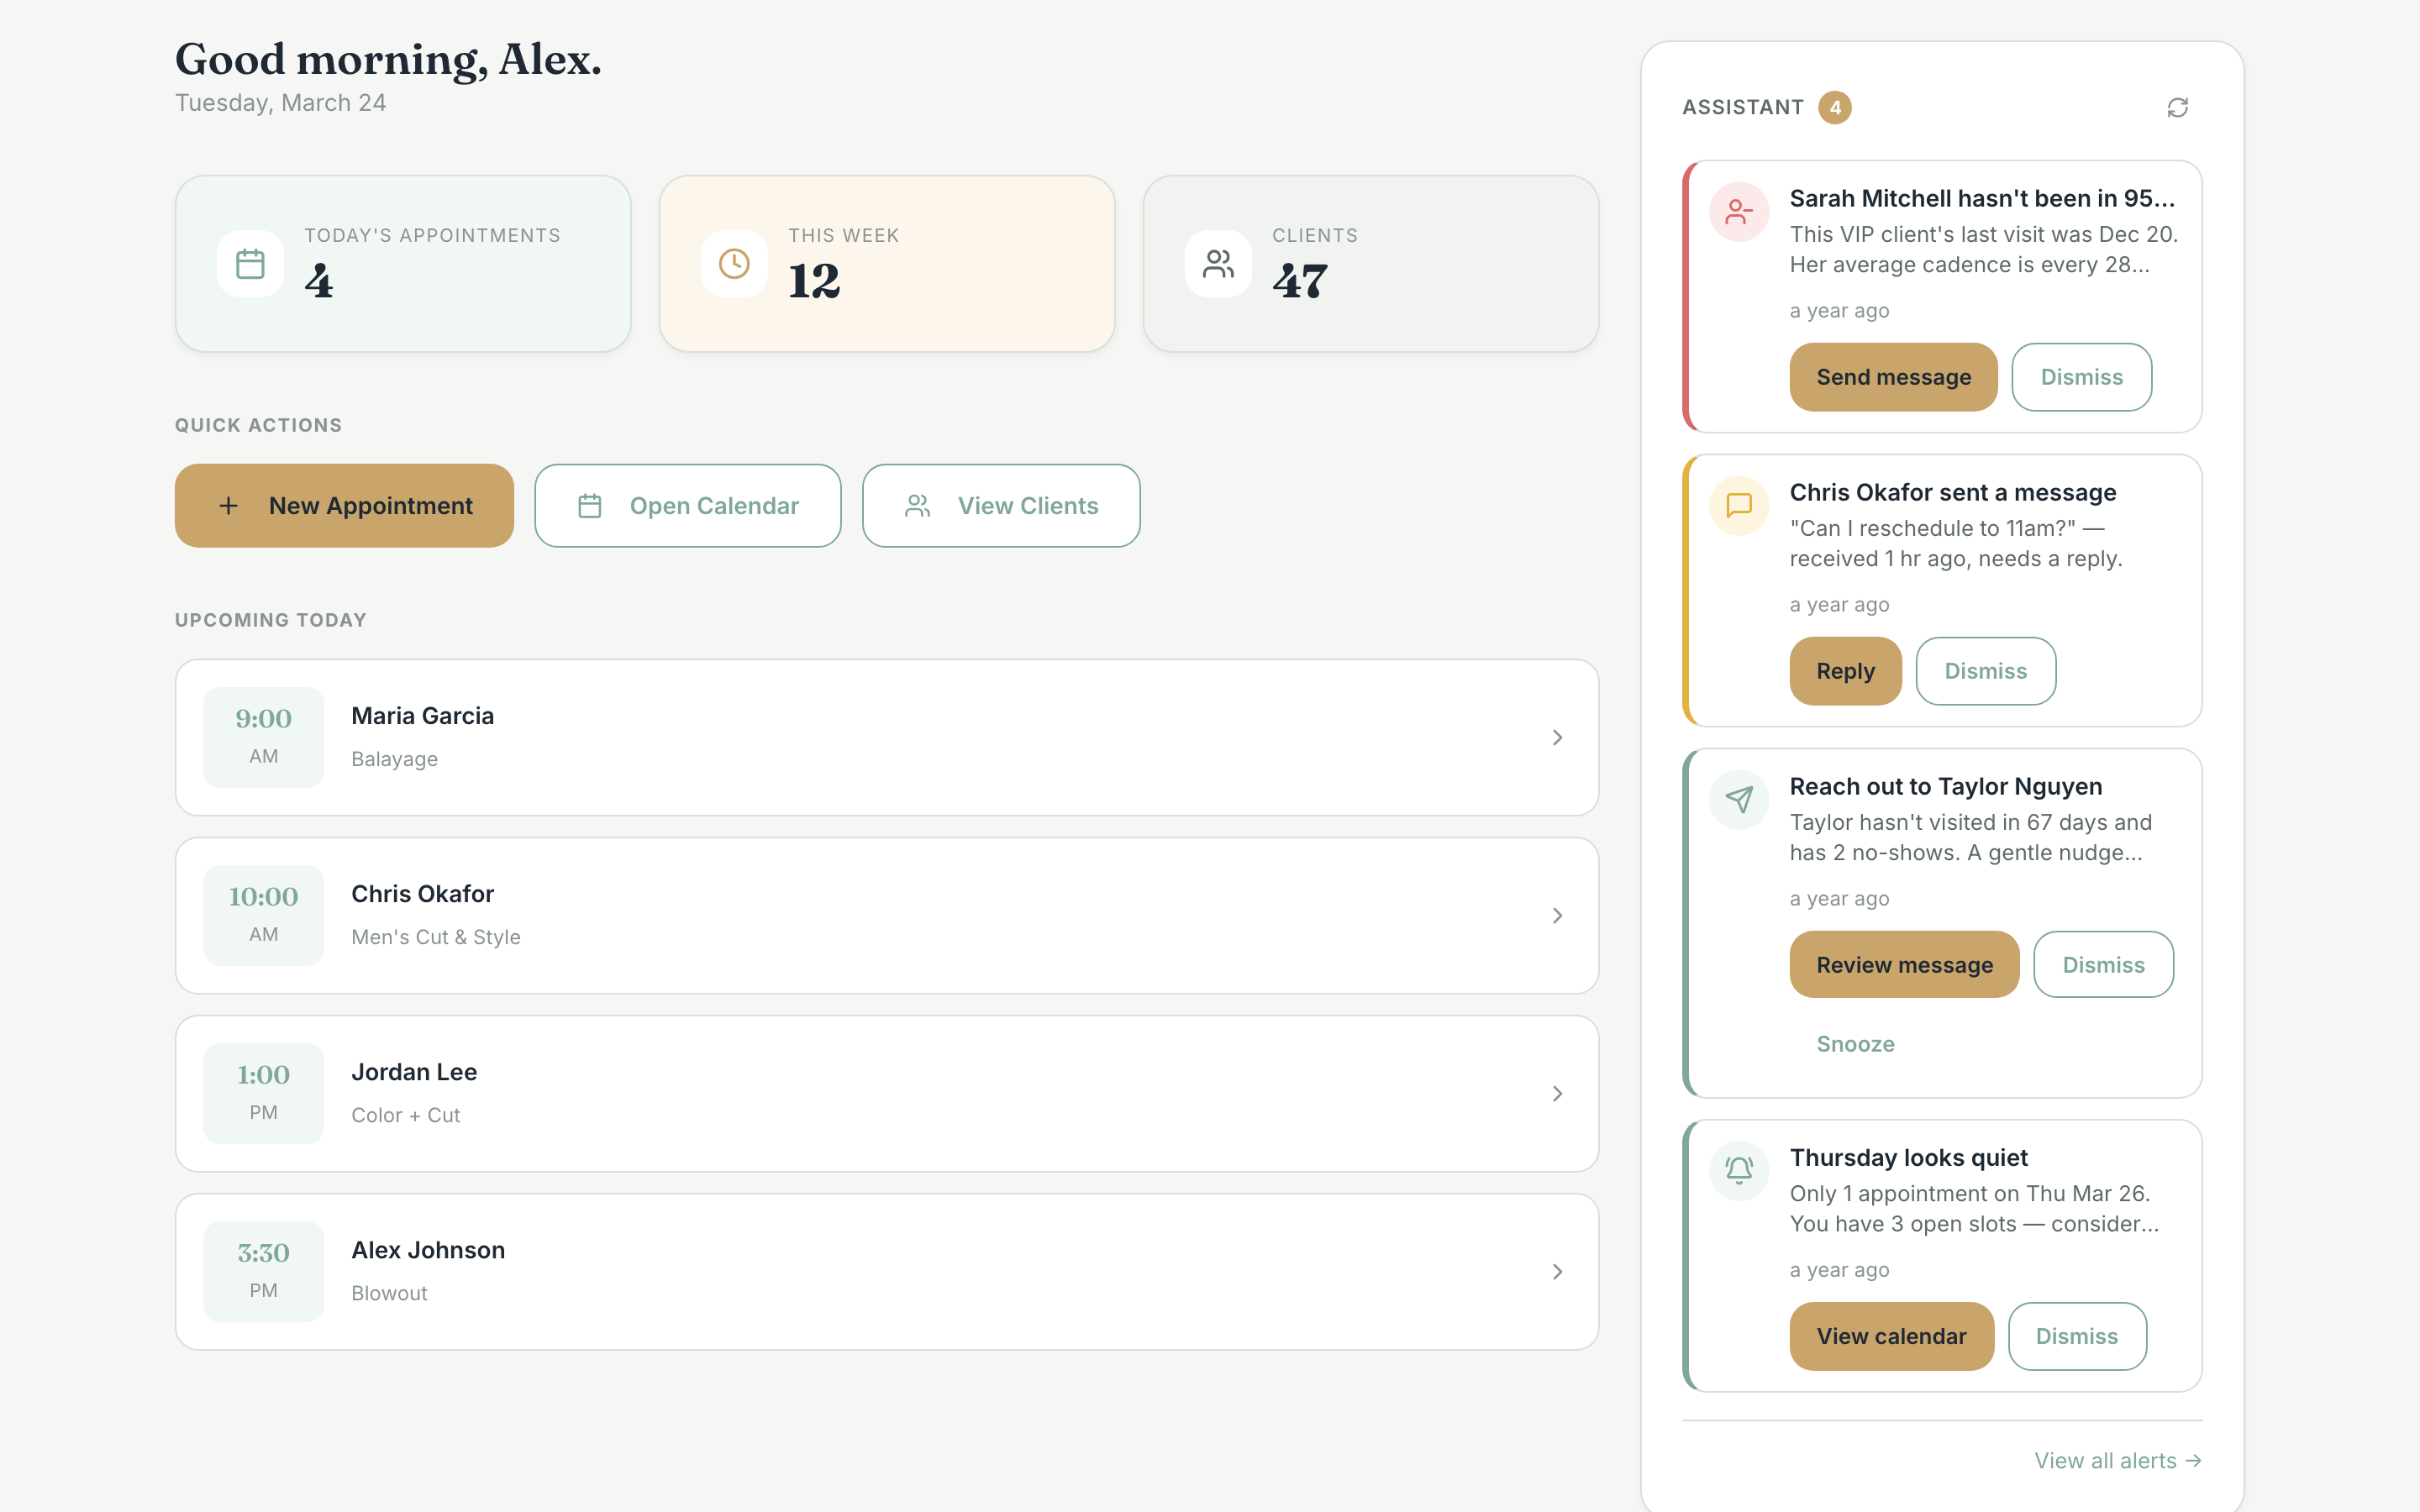Open View all alerts

coord(2117,1460)
